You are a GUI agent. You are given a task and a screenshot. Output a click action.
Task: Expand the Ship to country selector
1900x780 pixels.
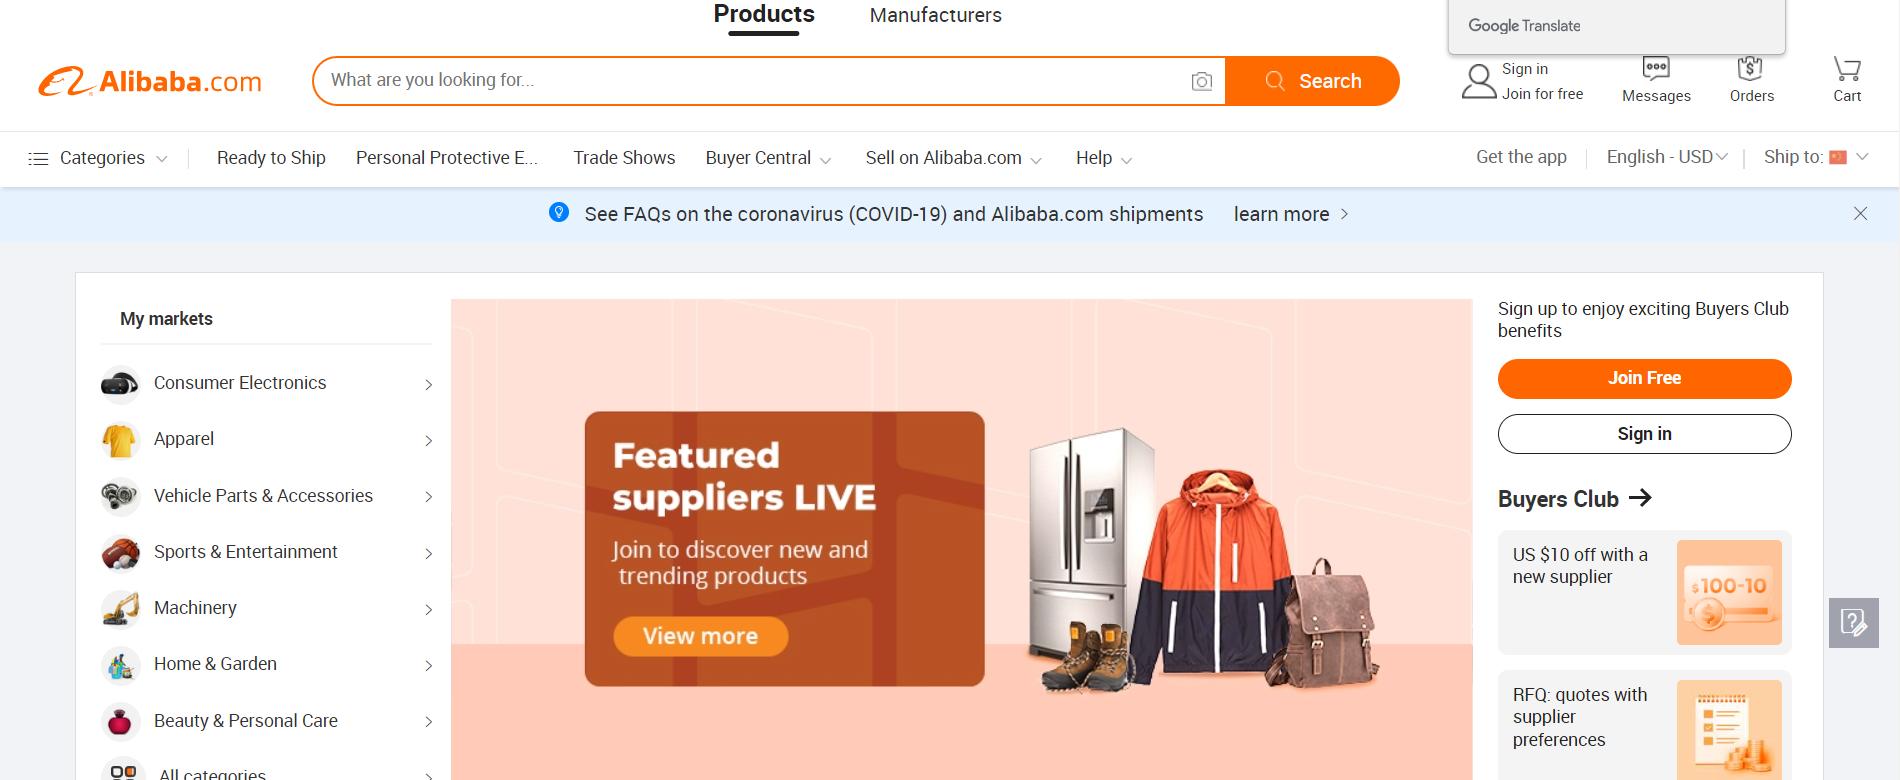(1816, 157)
